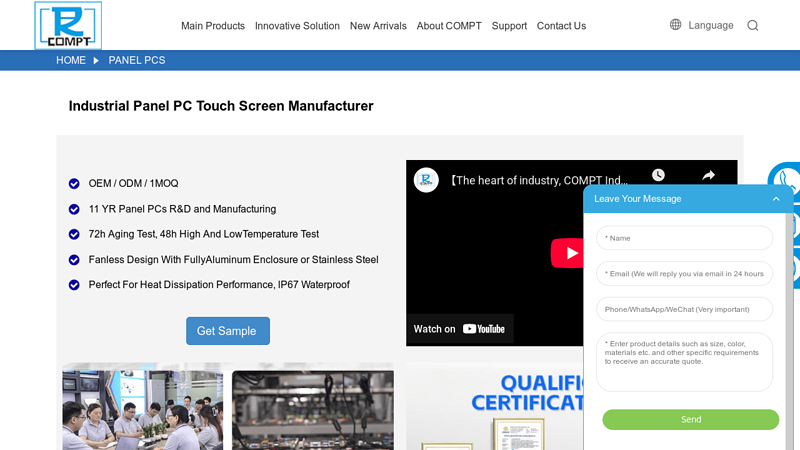Focus the Email input field
The height and width of the screenshot is (450, 800).
pos(684,274)
